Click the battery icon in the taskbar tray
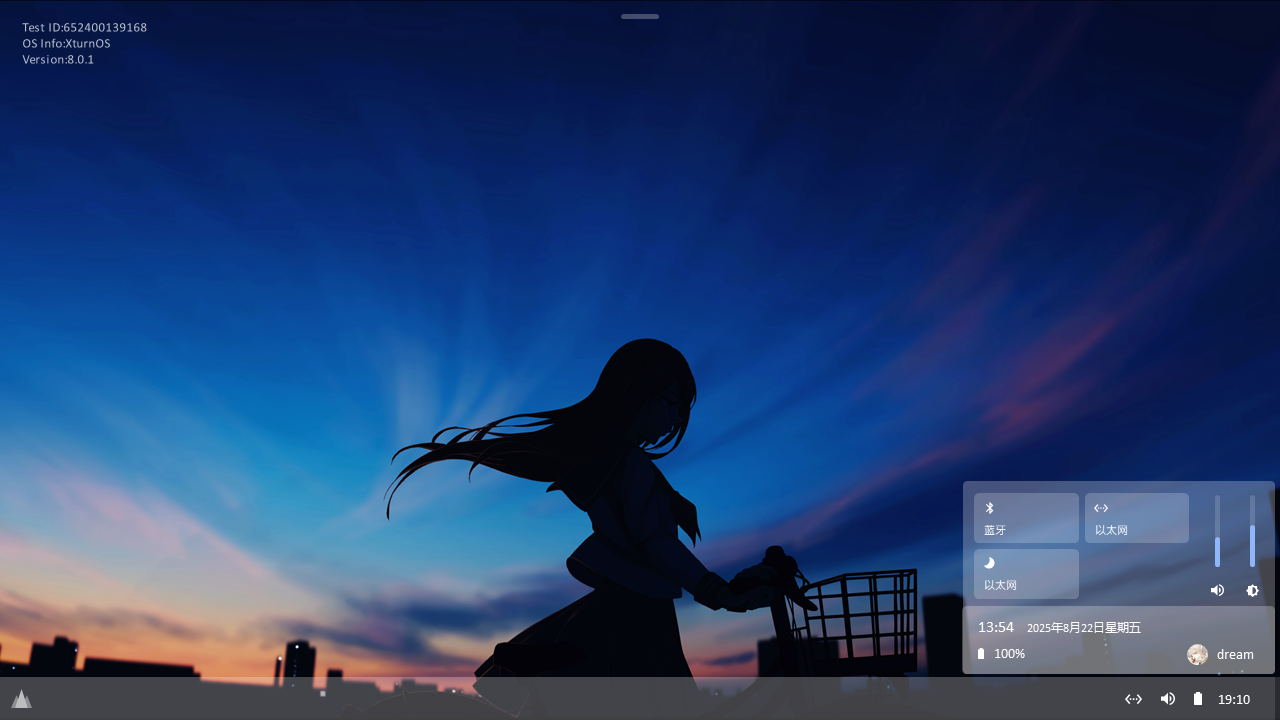The width and height of the screenshot is (1280, 720). click(1198, 699)
